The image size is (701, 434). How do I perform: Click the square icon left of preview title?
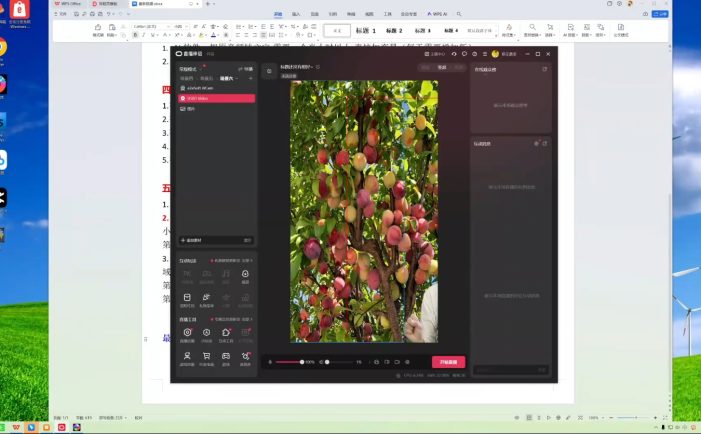pos(269,71)
